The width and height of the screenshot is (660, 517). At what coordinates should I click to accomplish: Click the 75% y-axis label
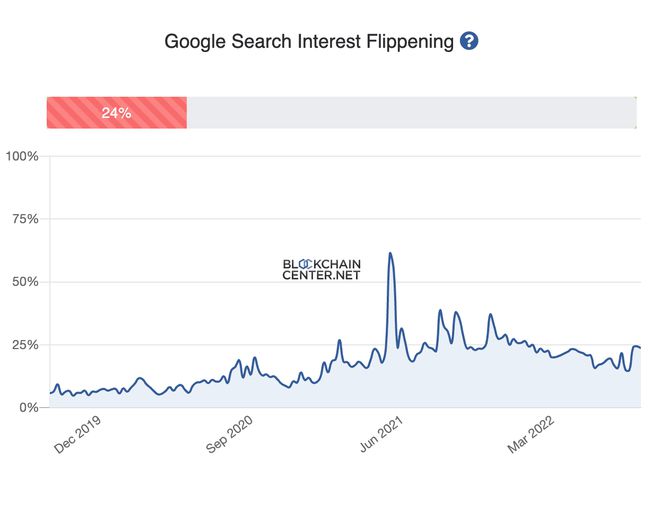[x=24, y=219]
